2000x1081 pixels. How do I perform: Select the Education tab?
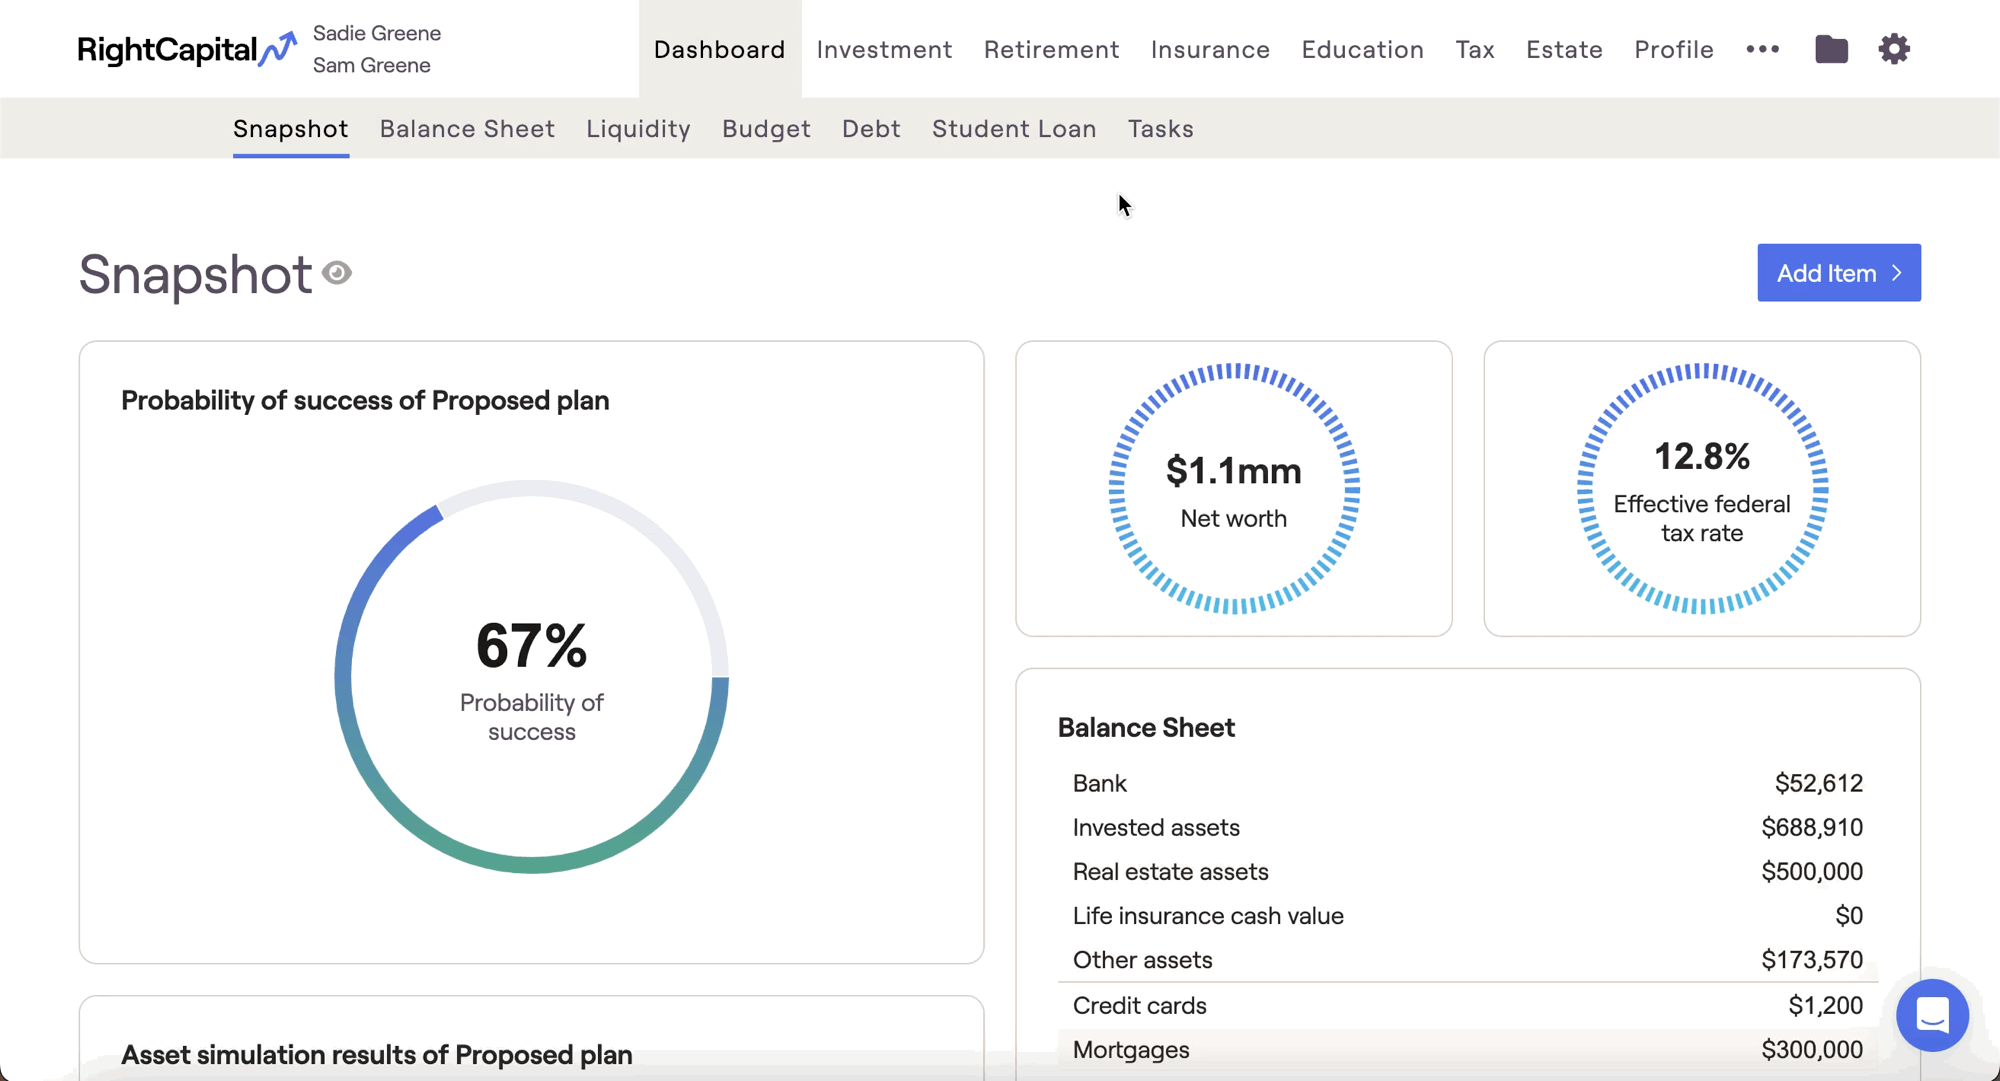click(1362, 49)
